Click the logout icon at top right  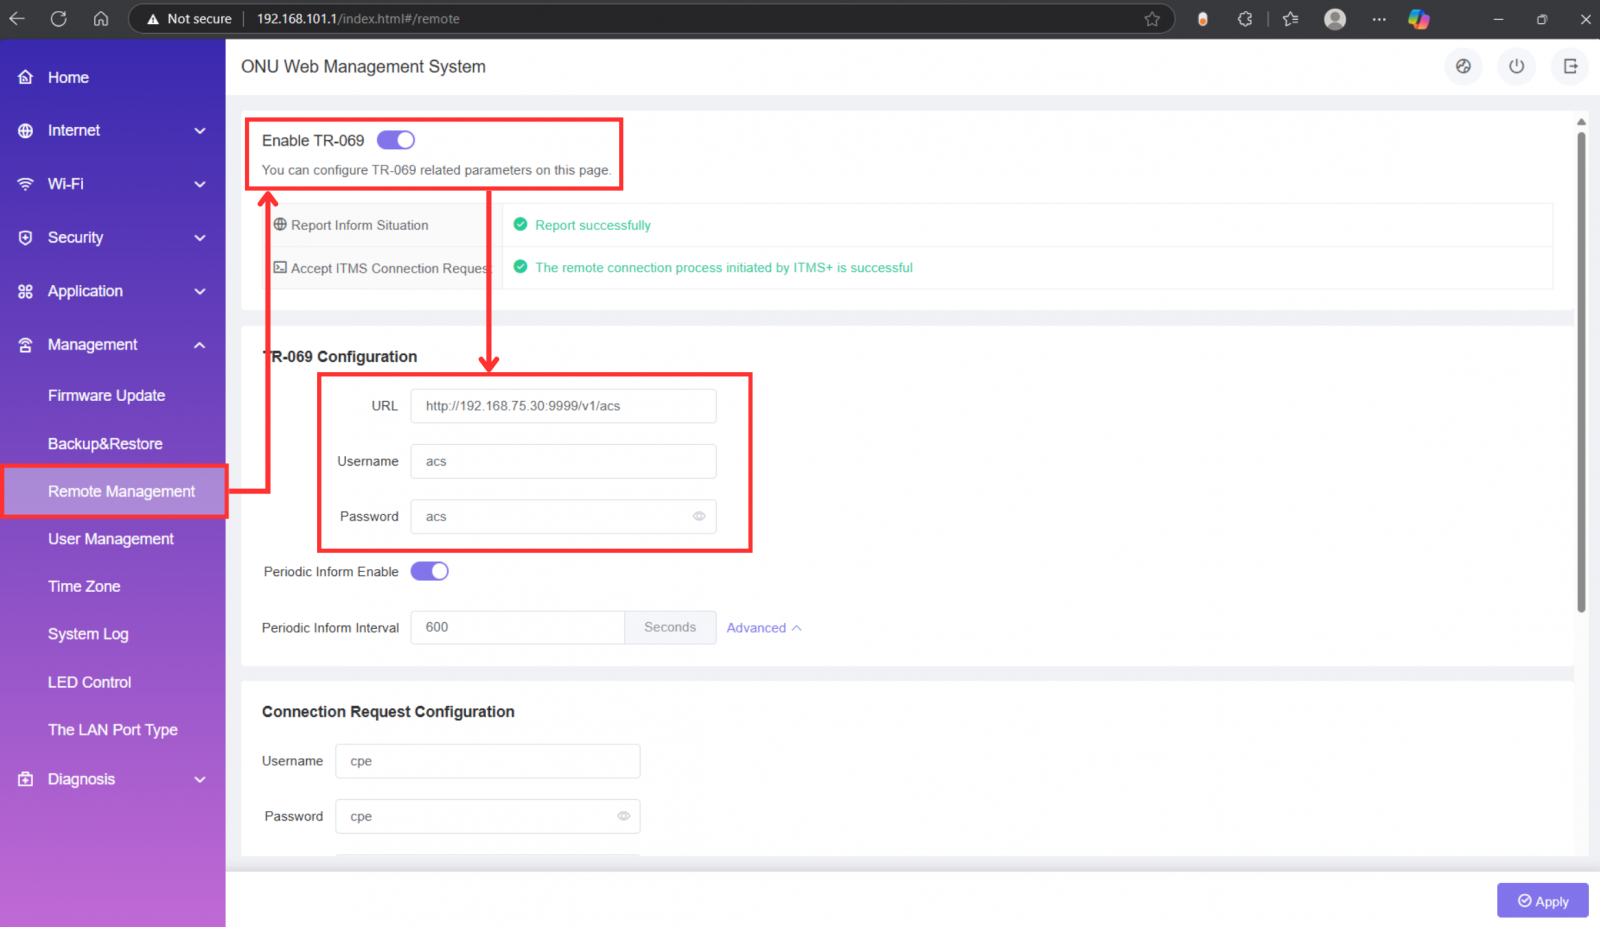pyautogui.click(x=1570, y=66)
